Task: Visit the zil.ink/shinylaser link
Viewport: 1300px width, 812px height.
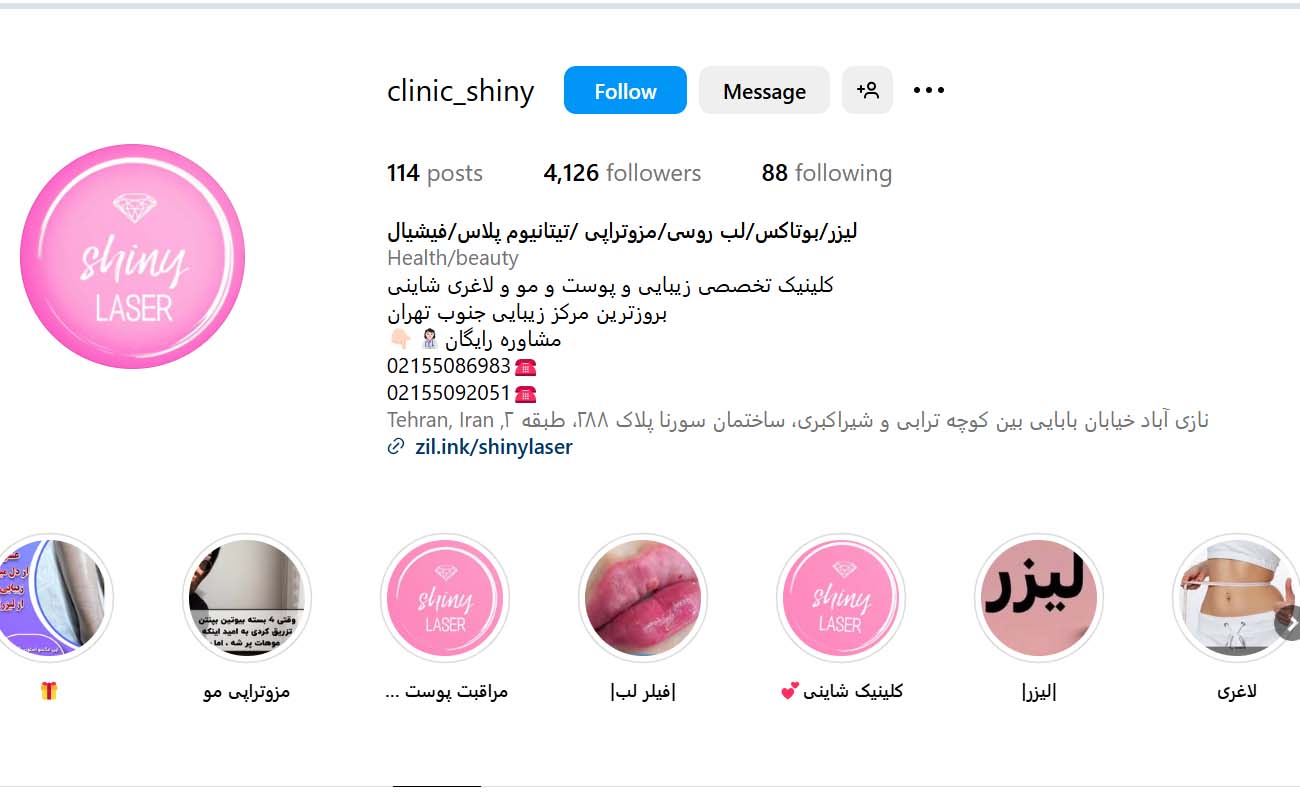Action: (x=494, y=447)
